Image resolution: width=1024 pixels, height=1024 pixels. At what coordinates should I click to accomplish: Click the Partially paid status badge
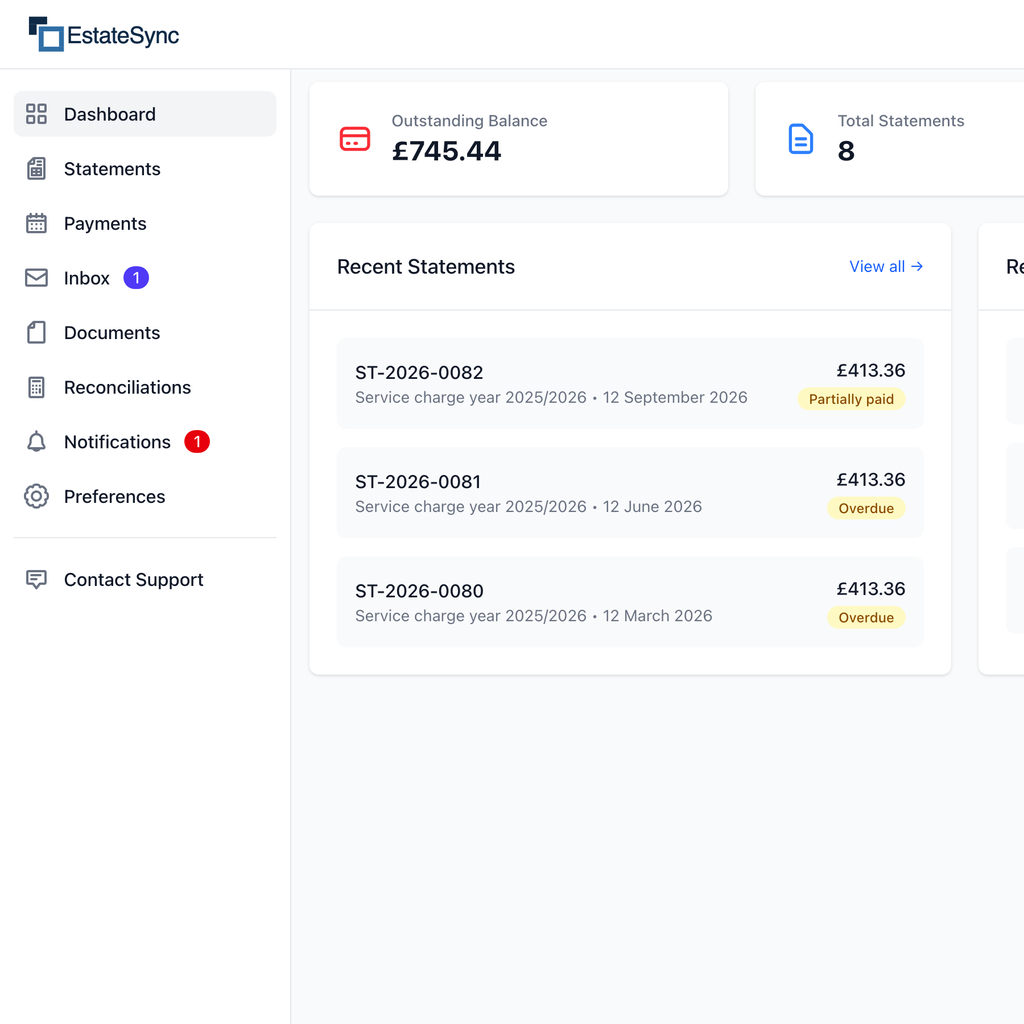click(851, 399)
